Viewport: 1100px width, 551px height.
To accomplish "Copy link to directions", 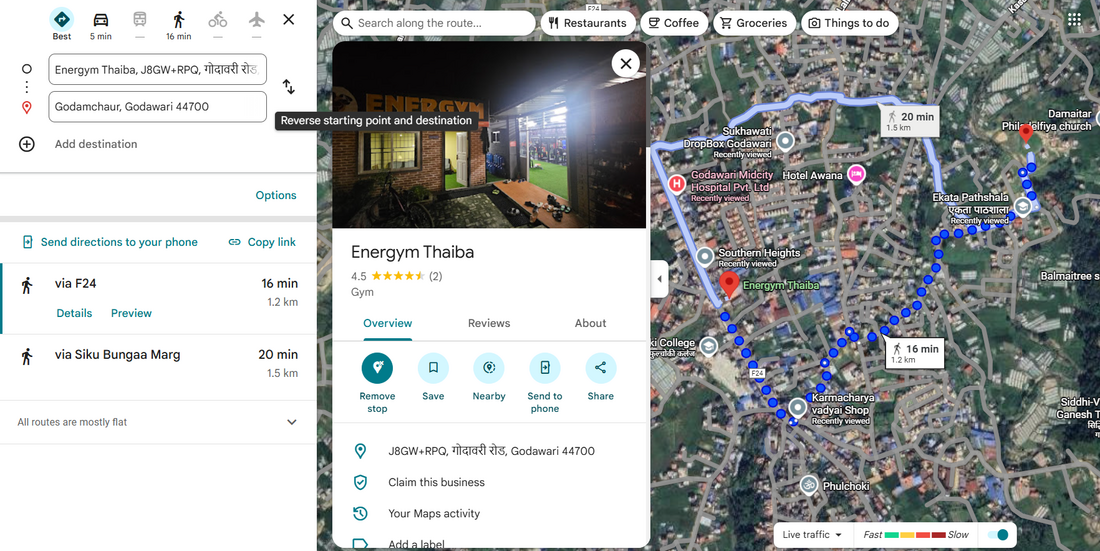I will pyautogui.click(x=262, y=242).
